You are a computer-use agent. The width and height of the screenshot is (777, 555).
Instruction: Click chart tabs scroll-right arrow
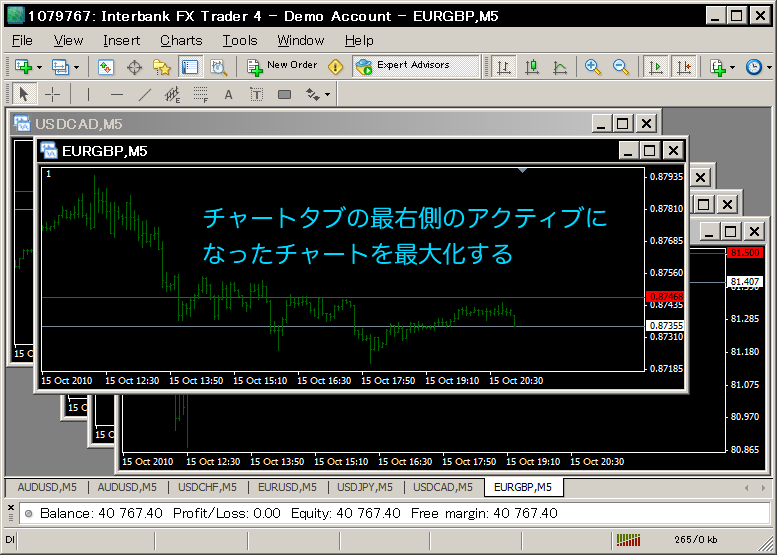click(763, 488)
